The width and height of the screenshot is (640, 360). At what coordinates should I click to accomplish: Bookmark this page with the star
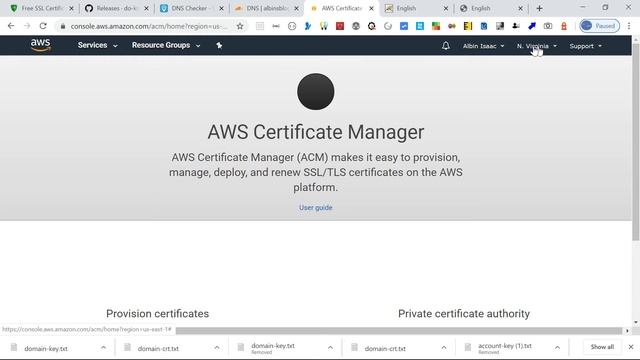click(x=240, y=26)
